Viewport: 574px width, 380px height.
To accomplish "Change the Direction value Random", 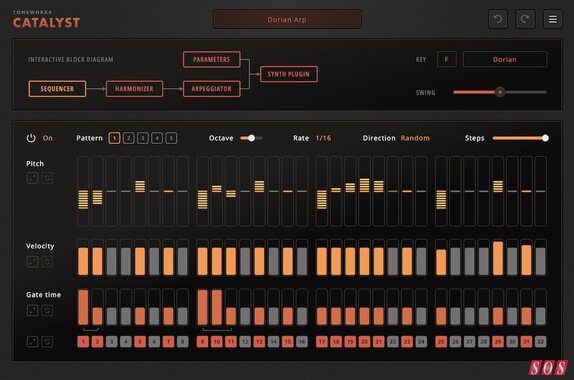I will point(415,138).
